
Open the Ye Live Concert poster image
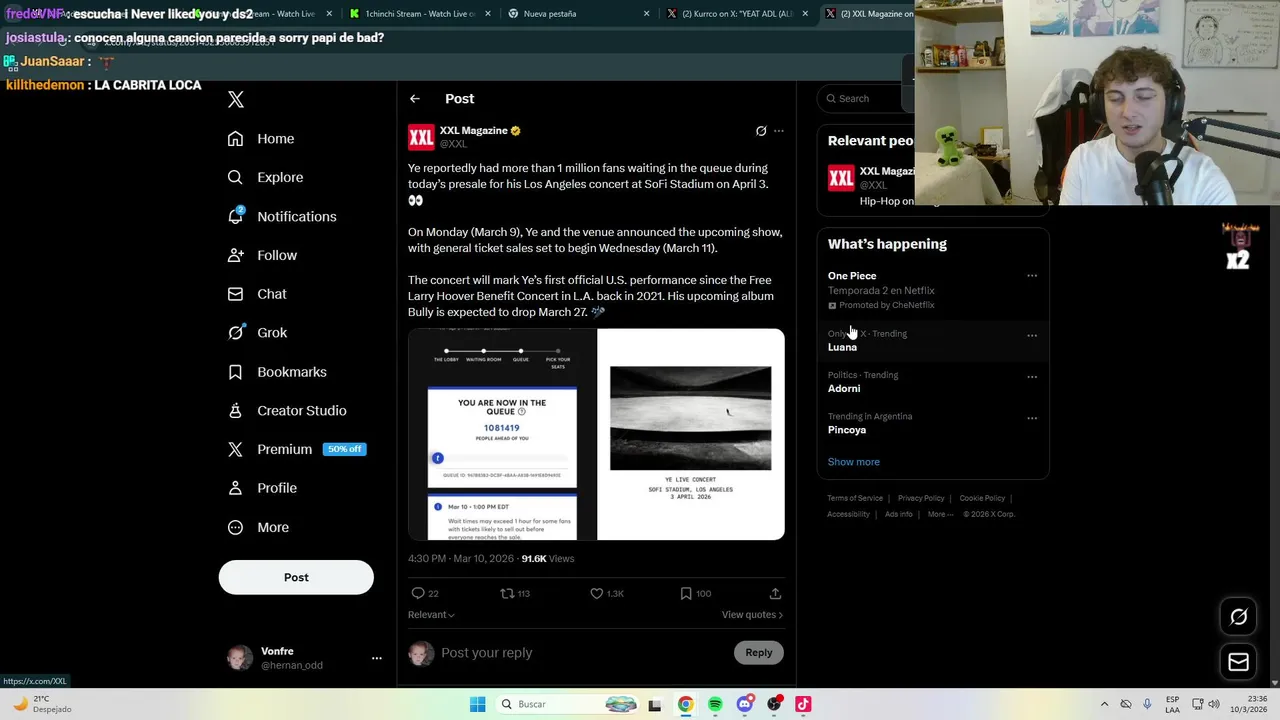691,434
